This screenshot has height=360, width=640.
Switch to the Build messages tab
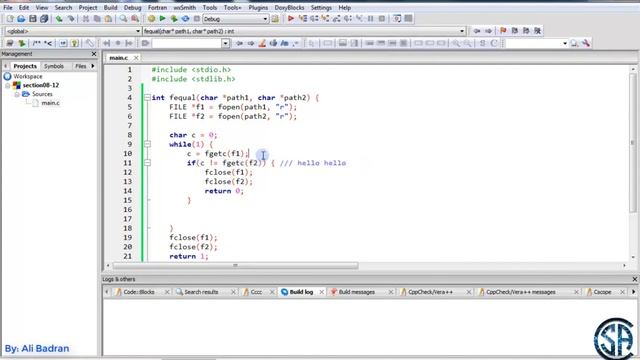[x=356, y=292]
